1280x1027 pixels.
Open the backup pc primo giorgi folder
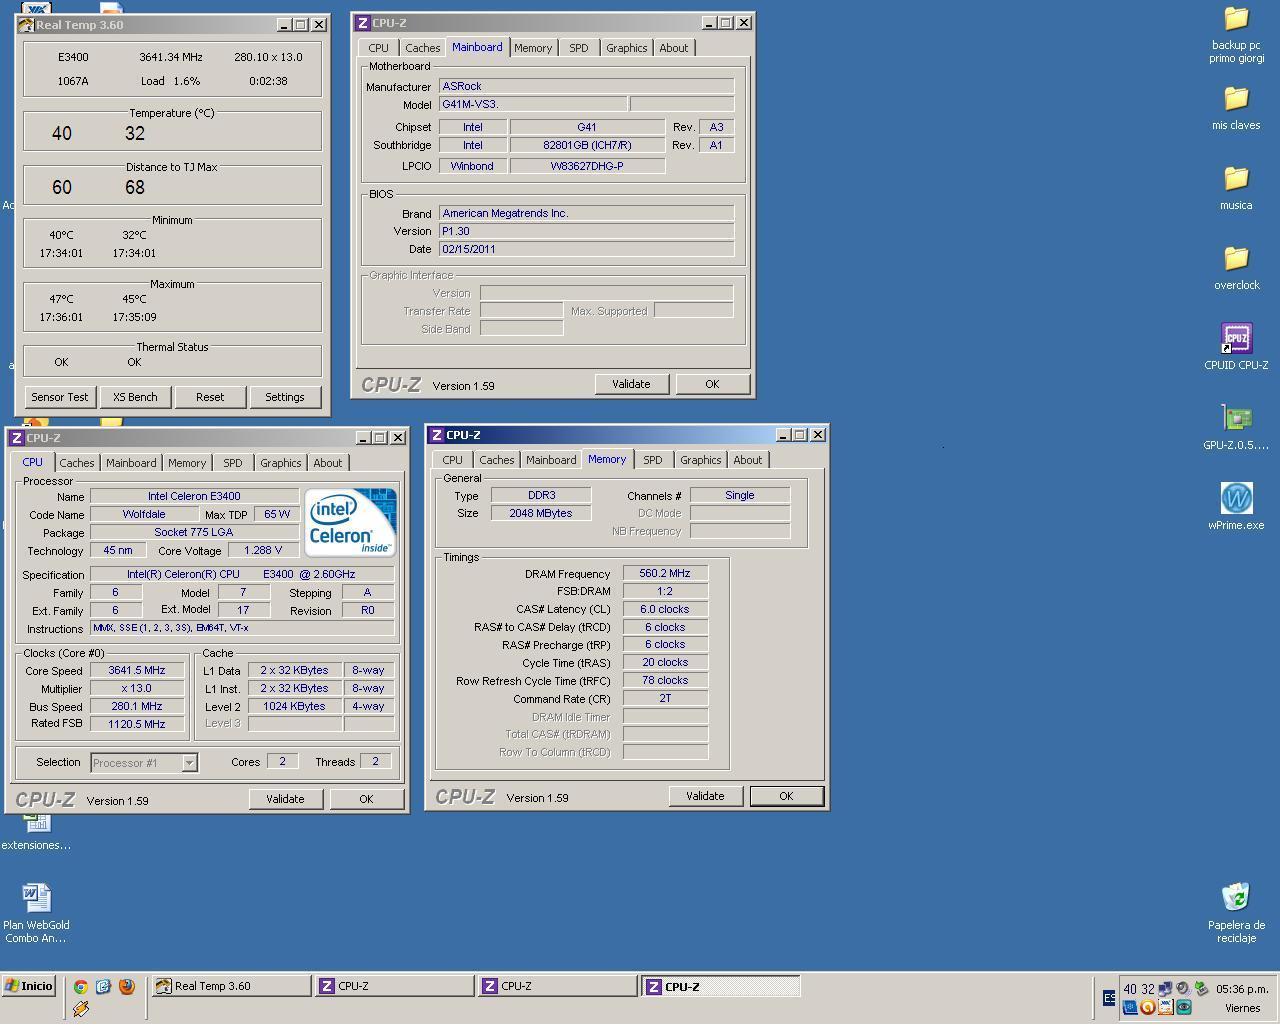click(x=1236, y=34)
